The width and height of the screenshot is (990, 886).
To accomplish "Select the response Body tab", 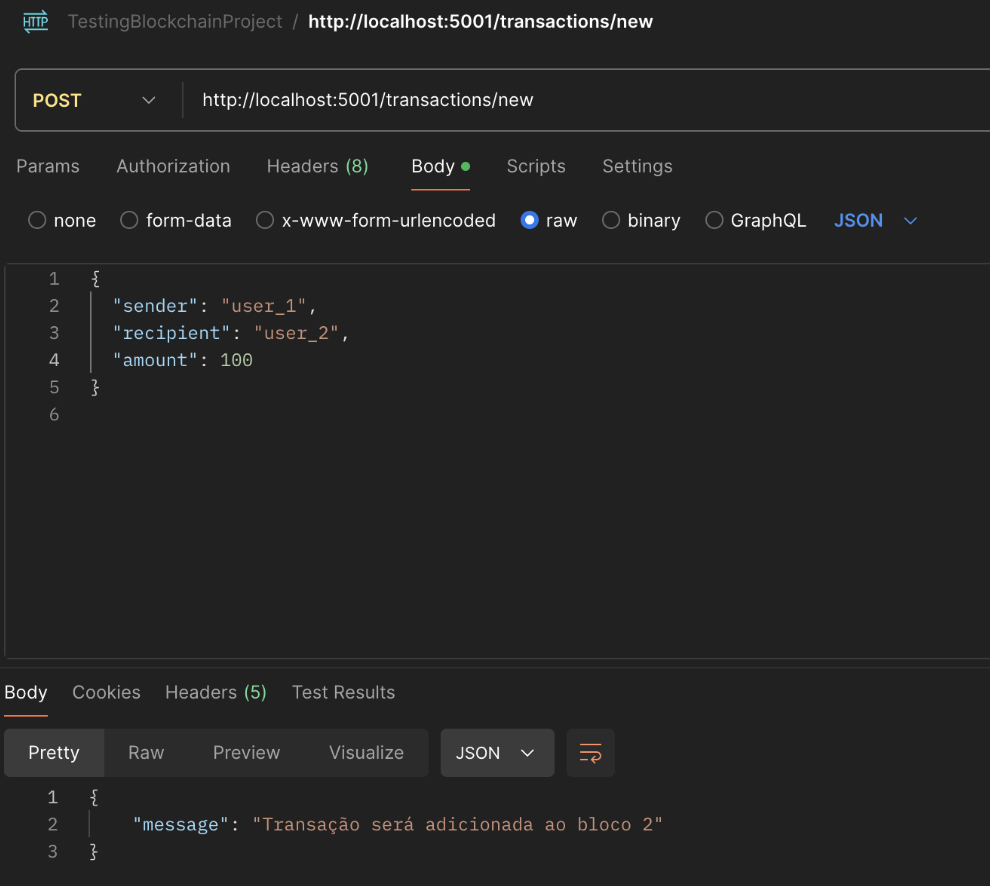I will click(x=26, y=692).
